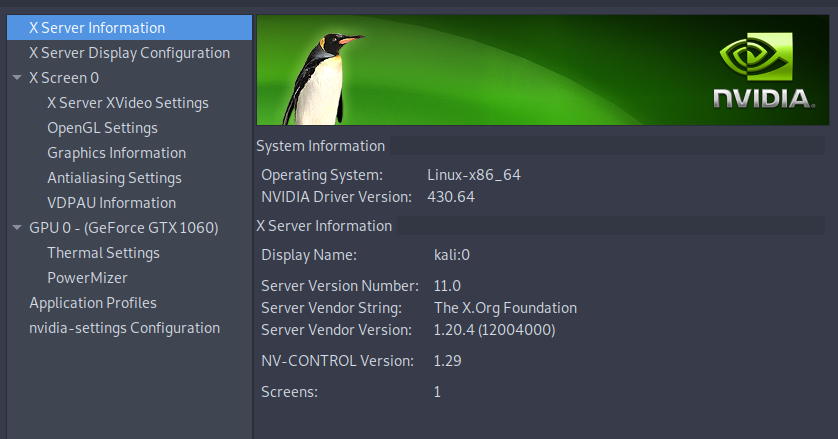Open Application Profiles page
The image size is (838, 439).
(x=93, y=303)
